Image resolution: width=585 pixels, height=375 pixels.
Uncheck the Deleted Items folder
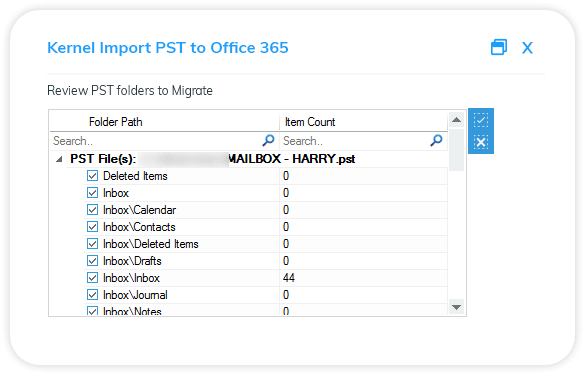pyautogui.click(x=92, y=176)
